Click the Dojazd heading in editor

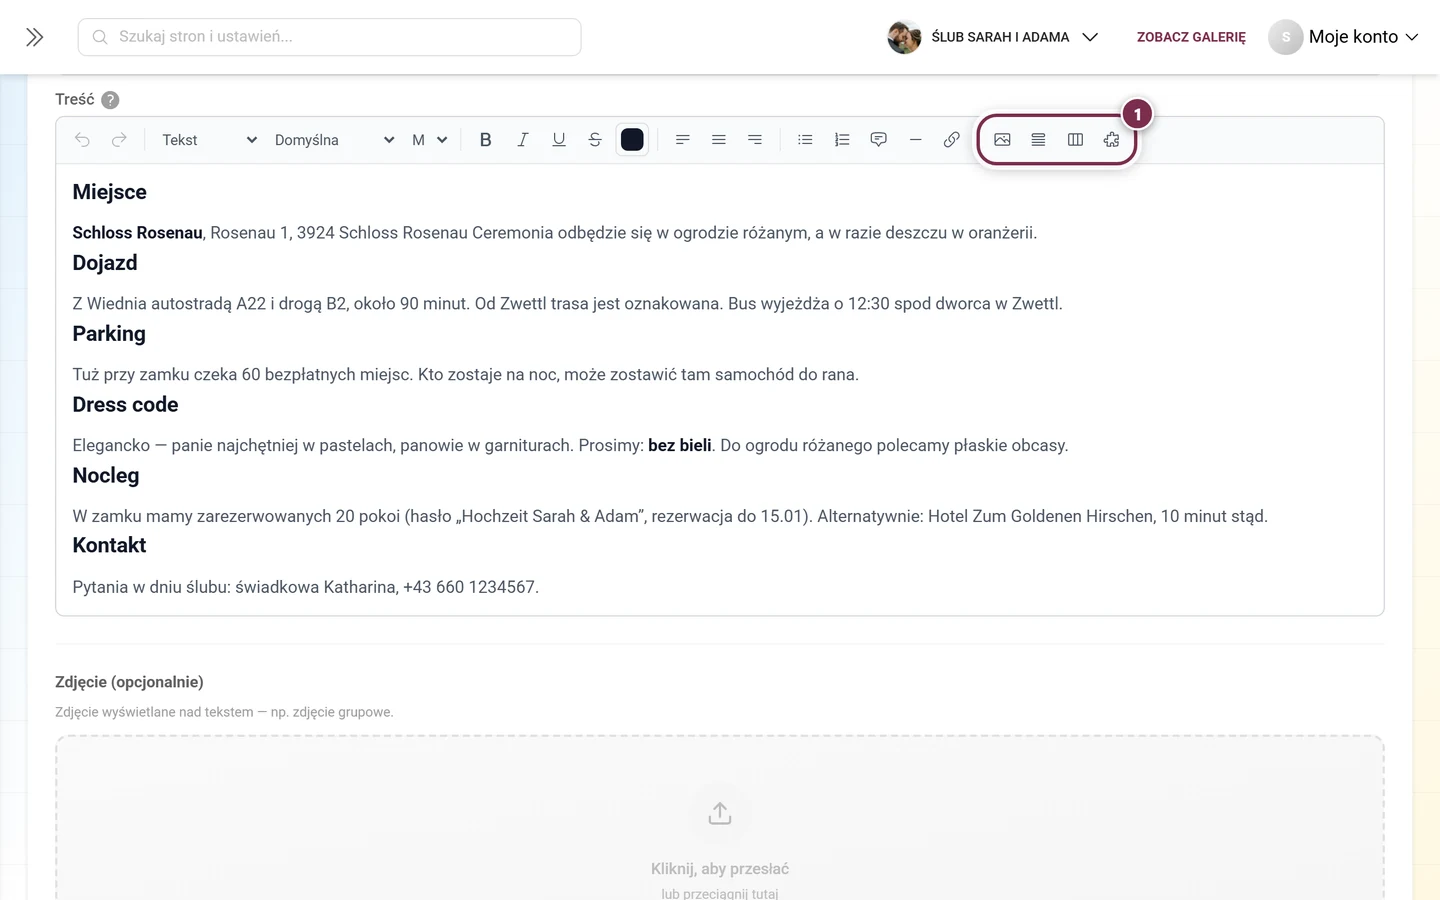coord(105,263)
